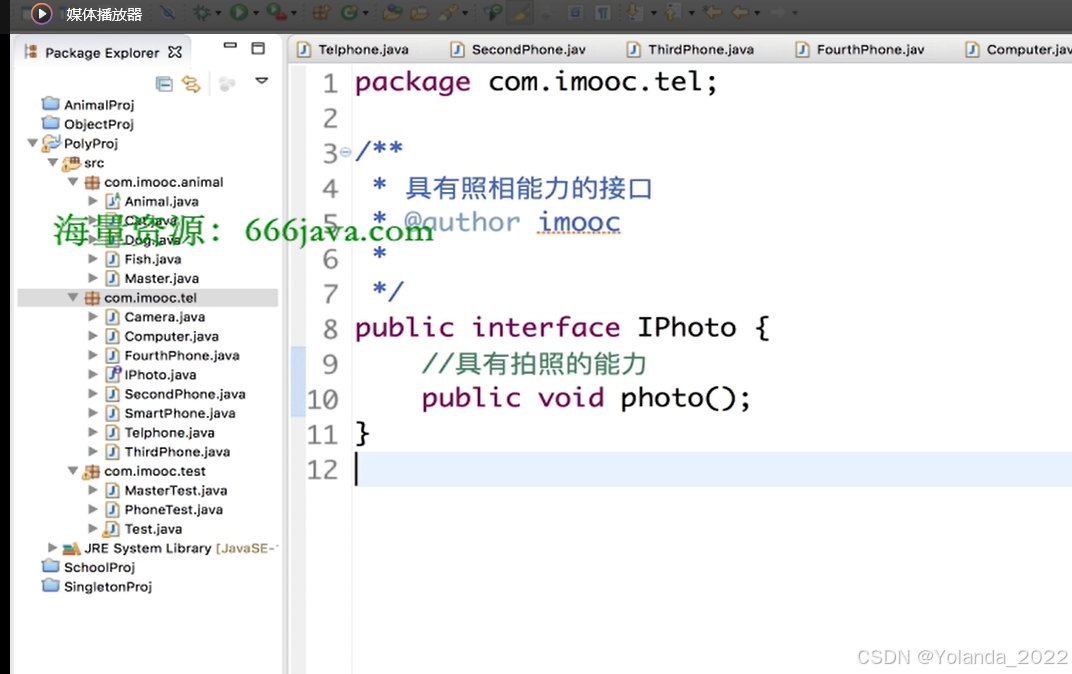Click the green Run button
1072x674 pixels.
pyautogui.click(x=239, y=12)
